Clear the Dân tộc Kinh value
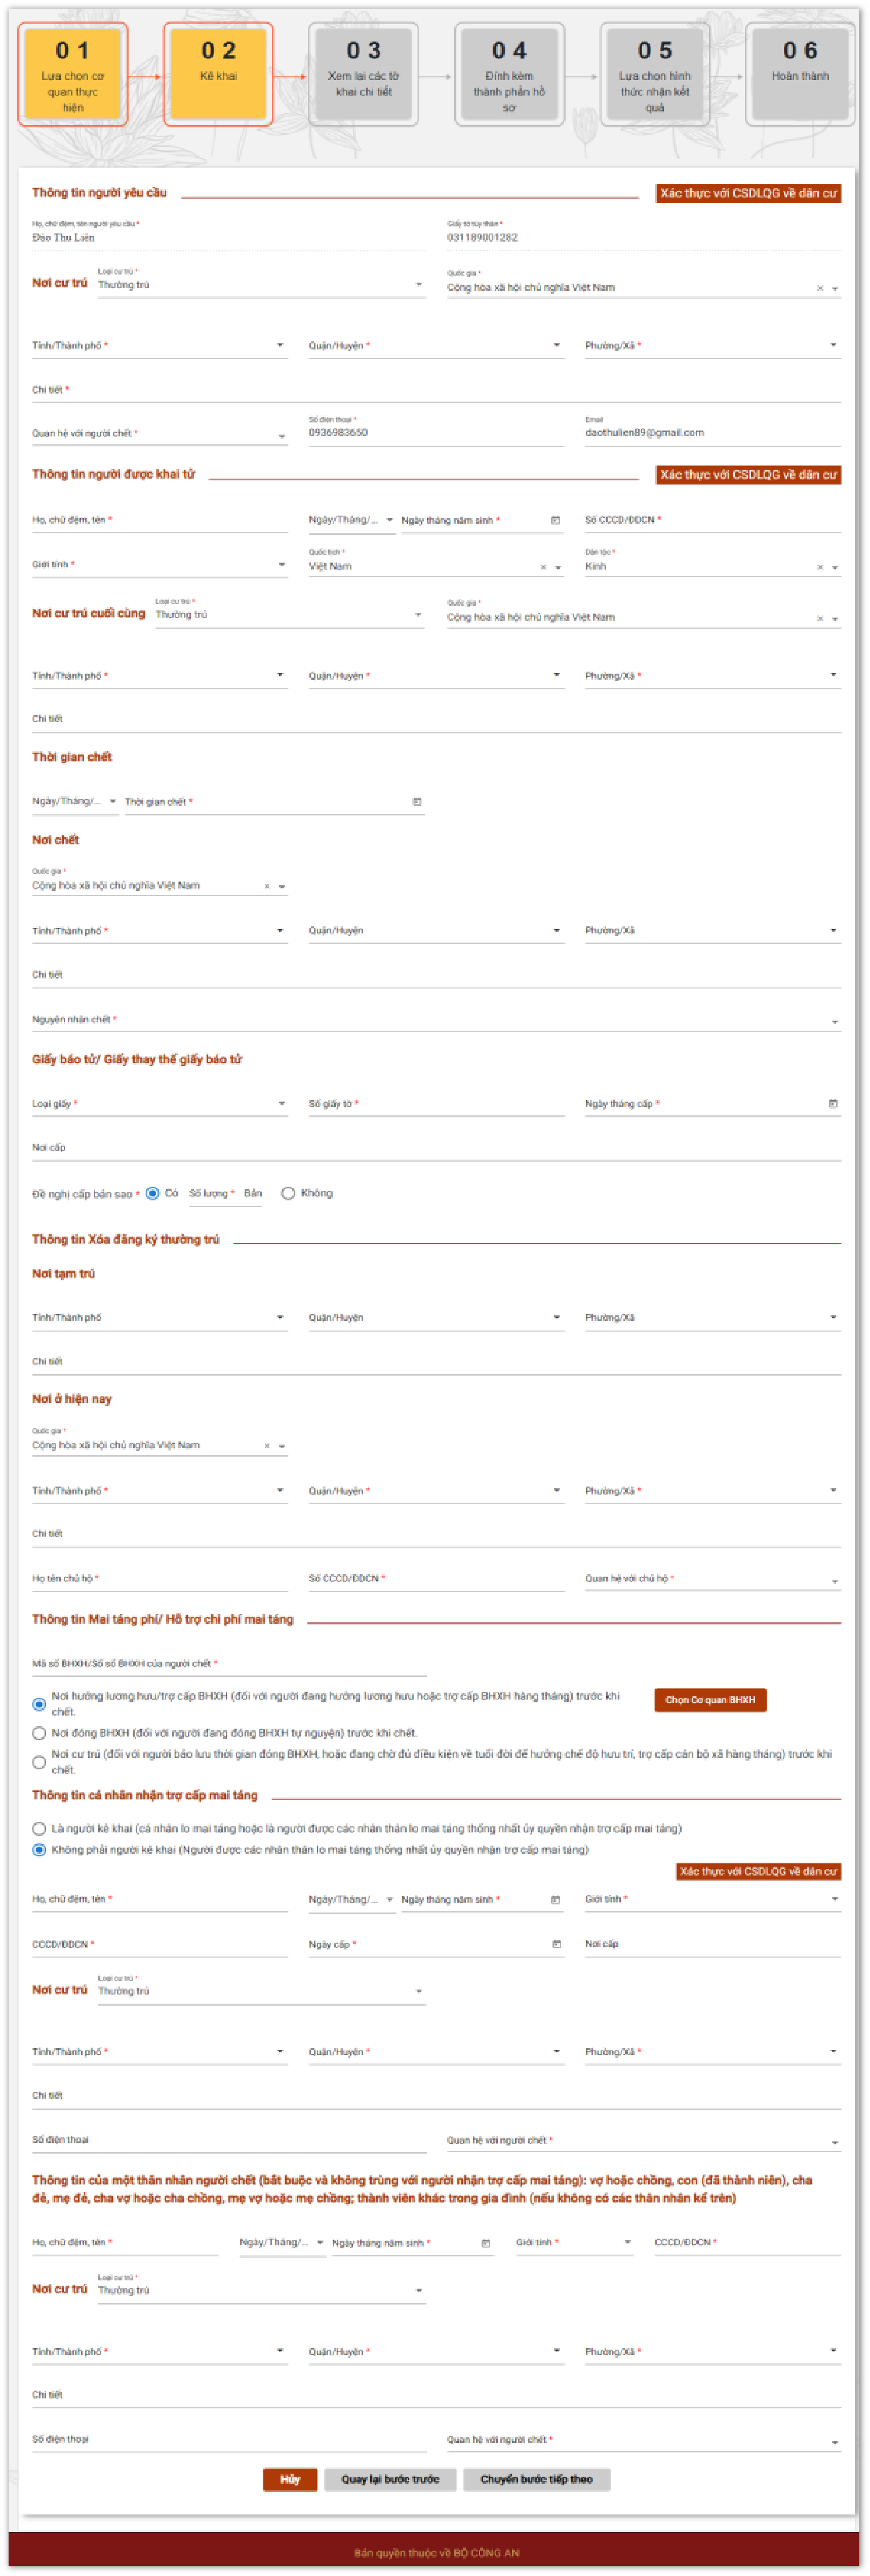870x2576 pixels. click(x=820, y=567)
